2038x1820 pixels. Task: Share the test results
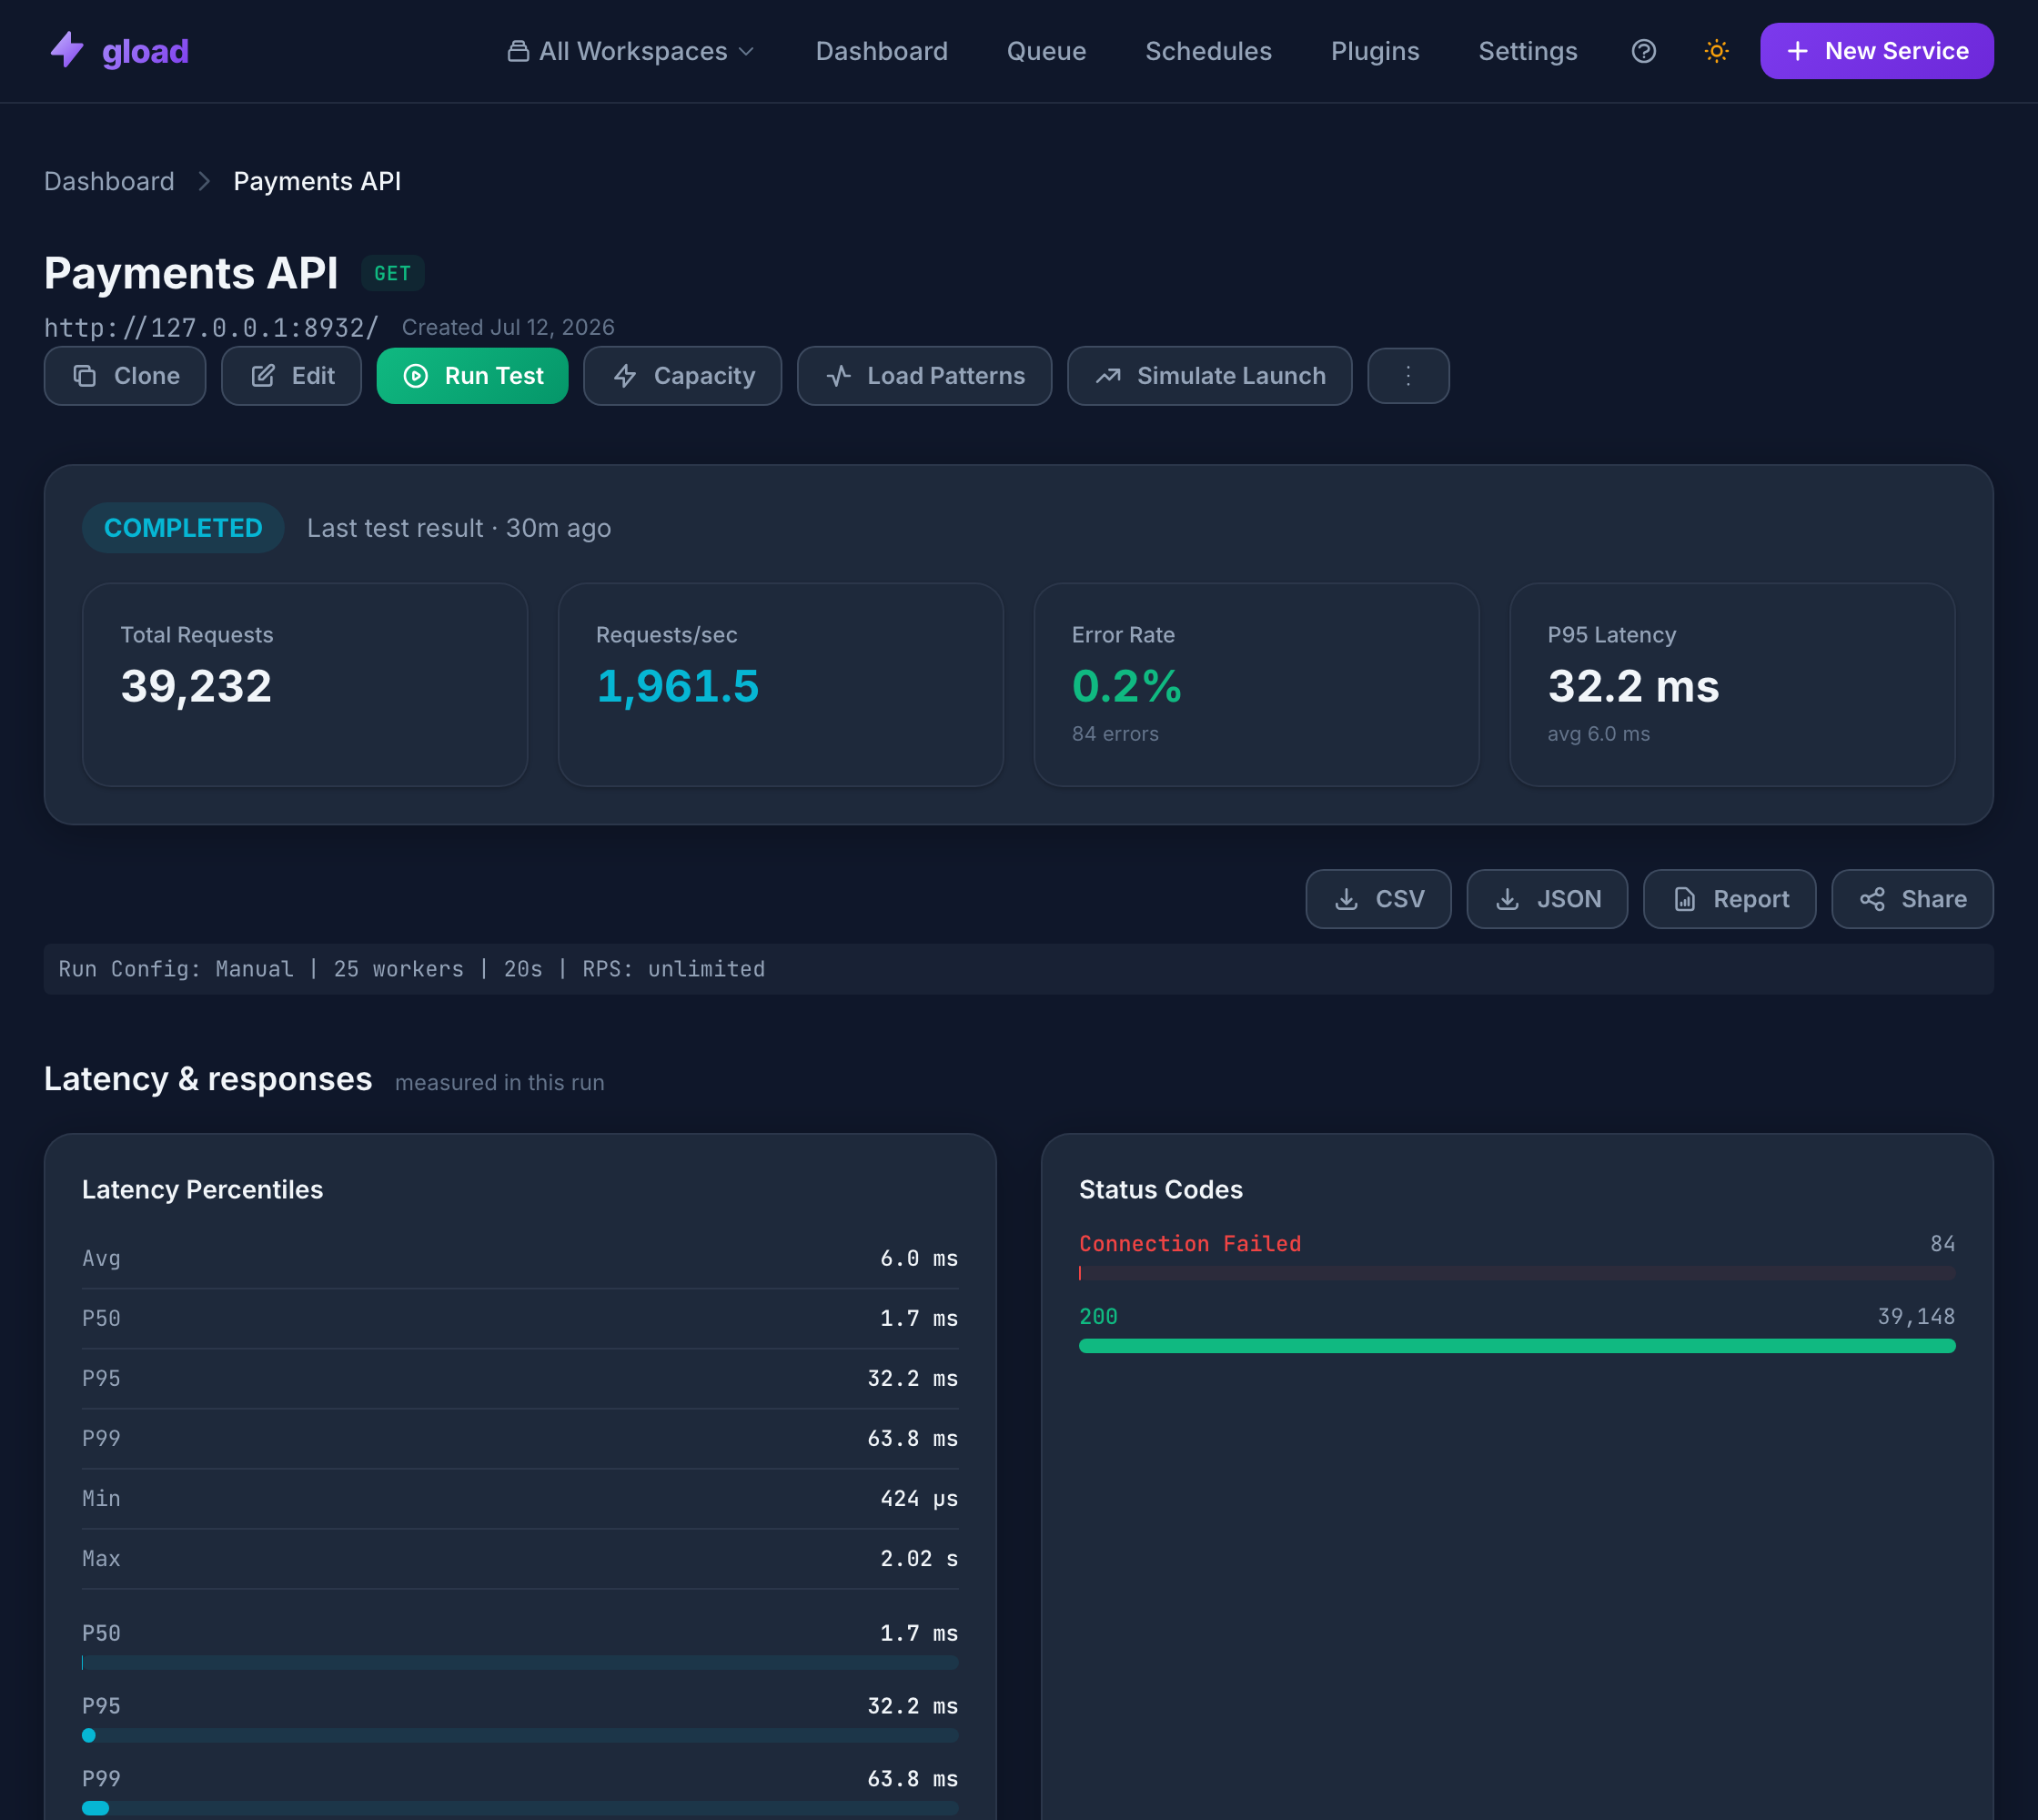(1912, 899)
